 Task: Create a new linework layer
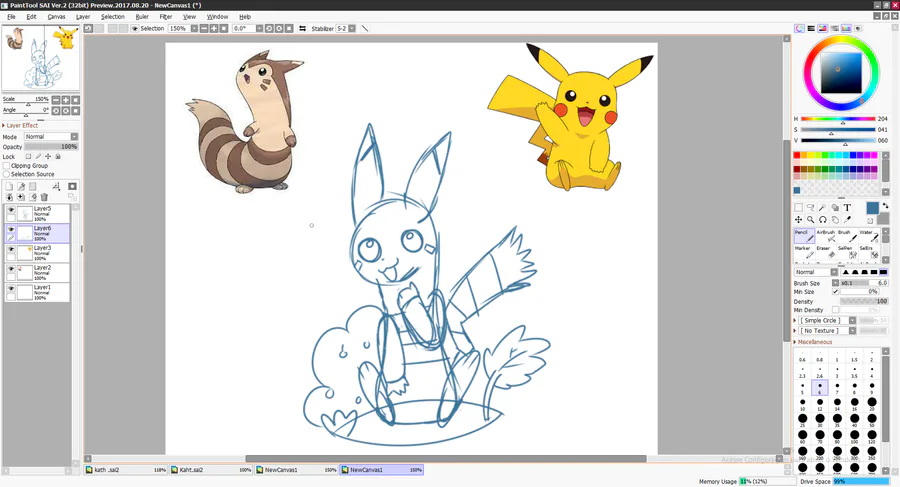pyautogui.click(x=21, y=186)
